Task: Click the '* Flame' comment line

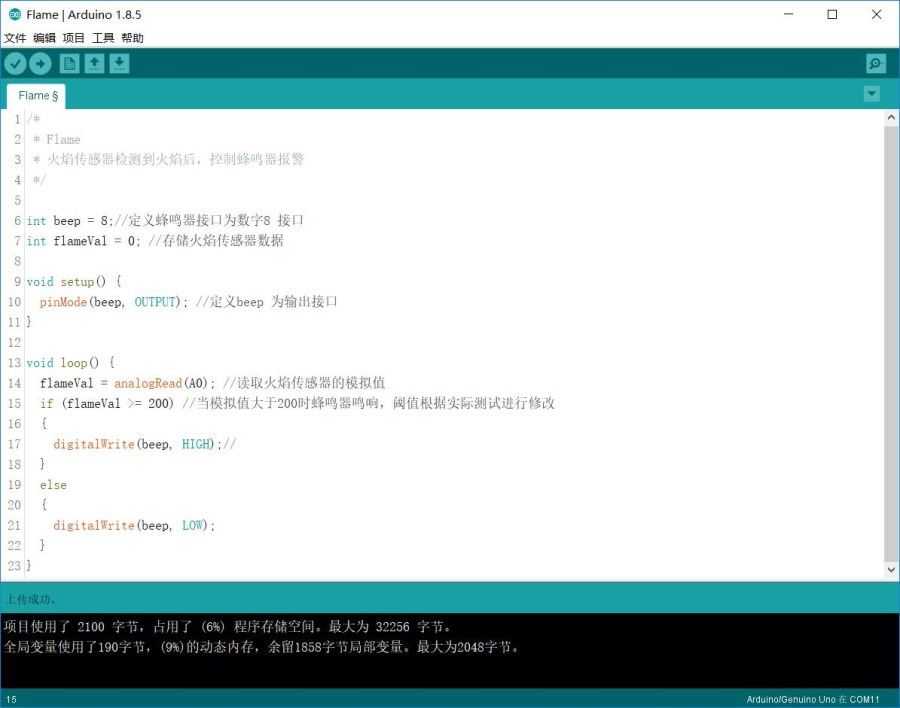Action: click(x=56, y=140)
